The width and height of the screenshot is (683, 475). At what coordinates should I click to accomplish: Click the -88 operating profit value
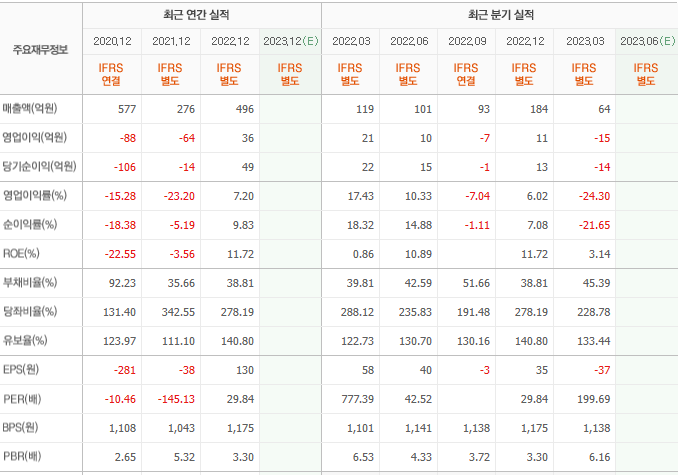[x=128, y=138]
